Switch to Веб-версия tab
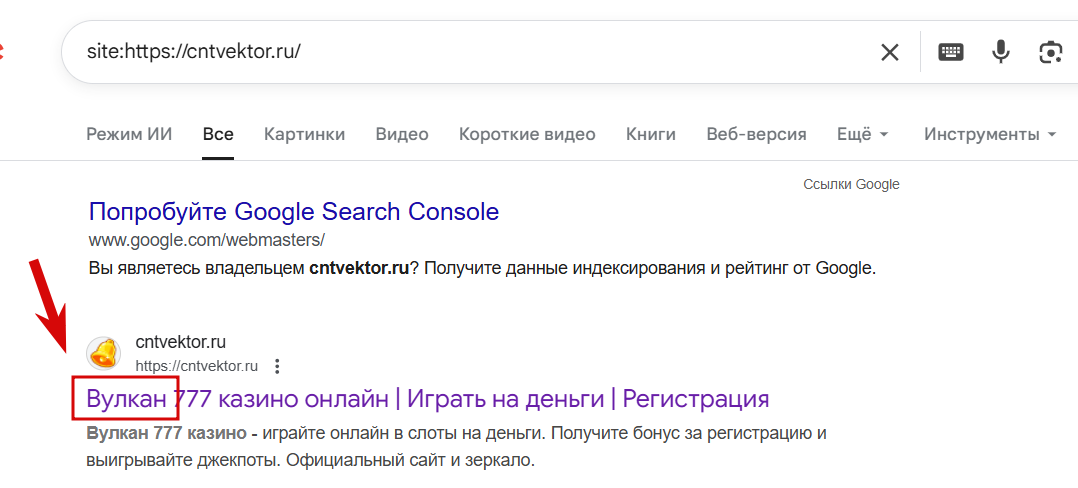The height and width of the screenshot is (488, 1078). [x=756, y=134]
